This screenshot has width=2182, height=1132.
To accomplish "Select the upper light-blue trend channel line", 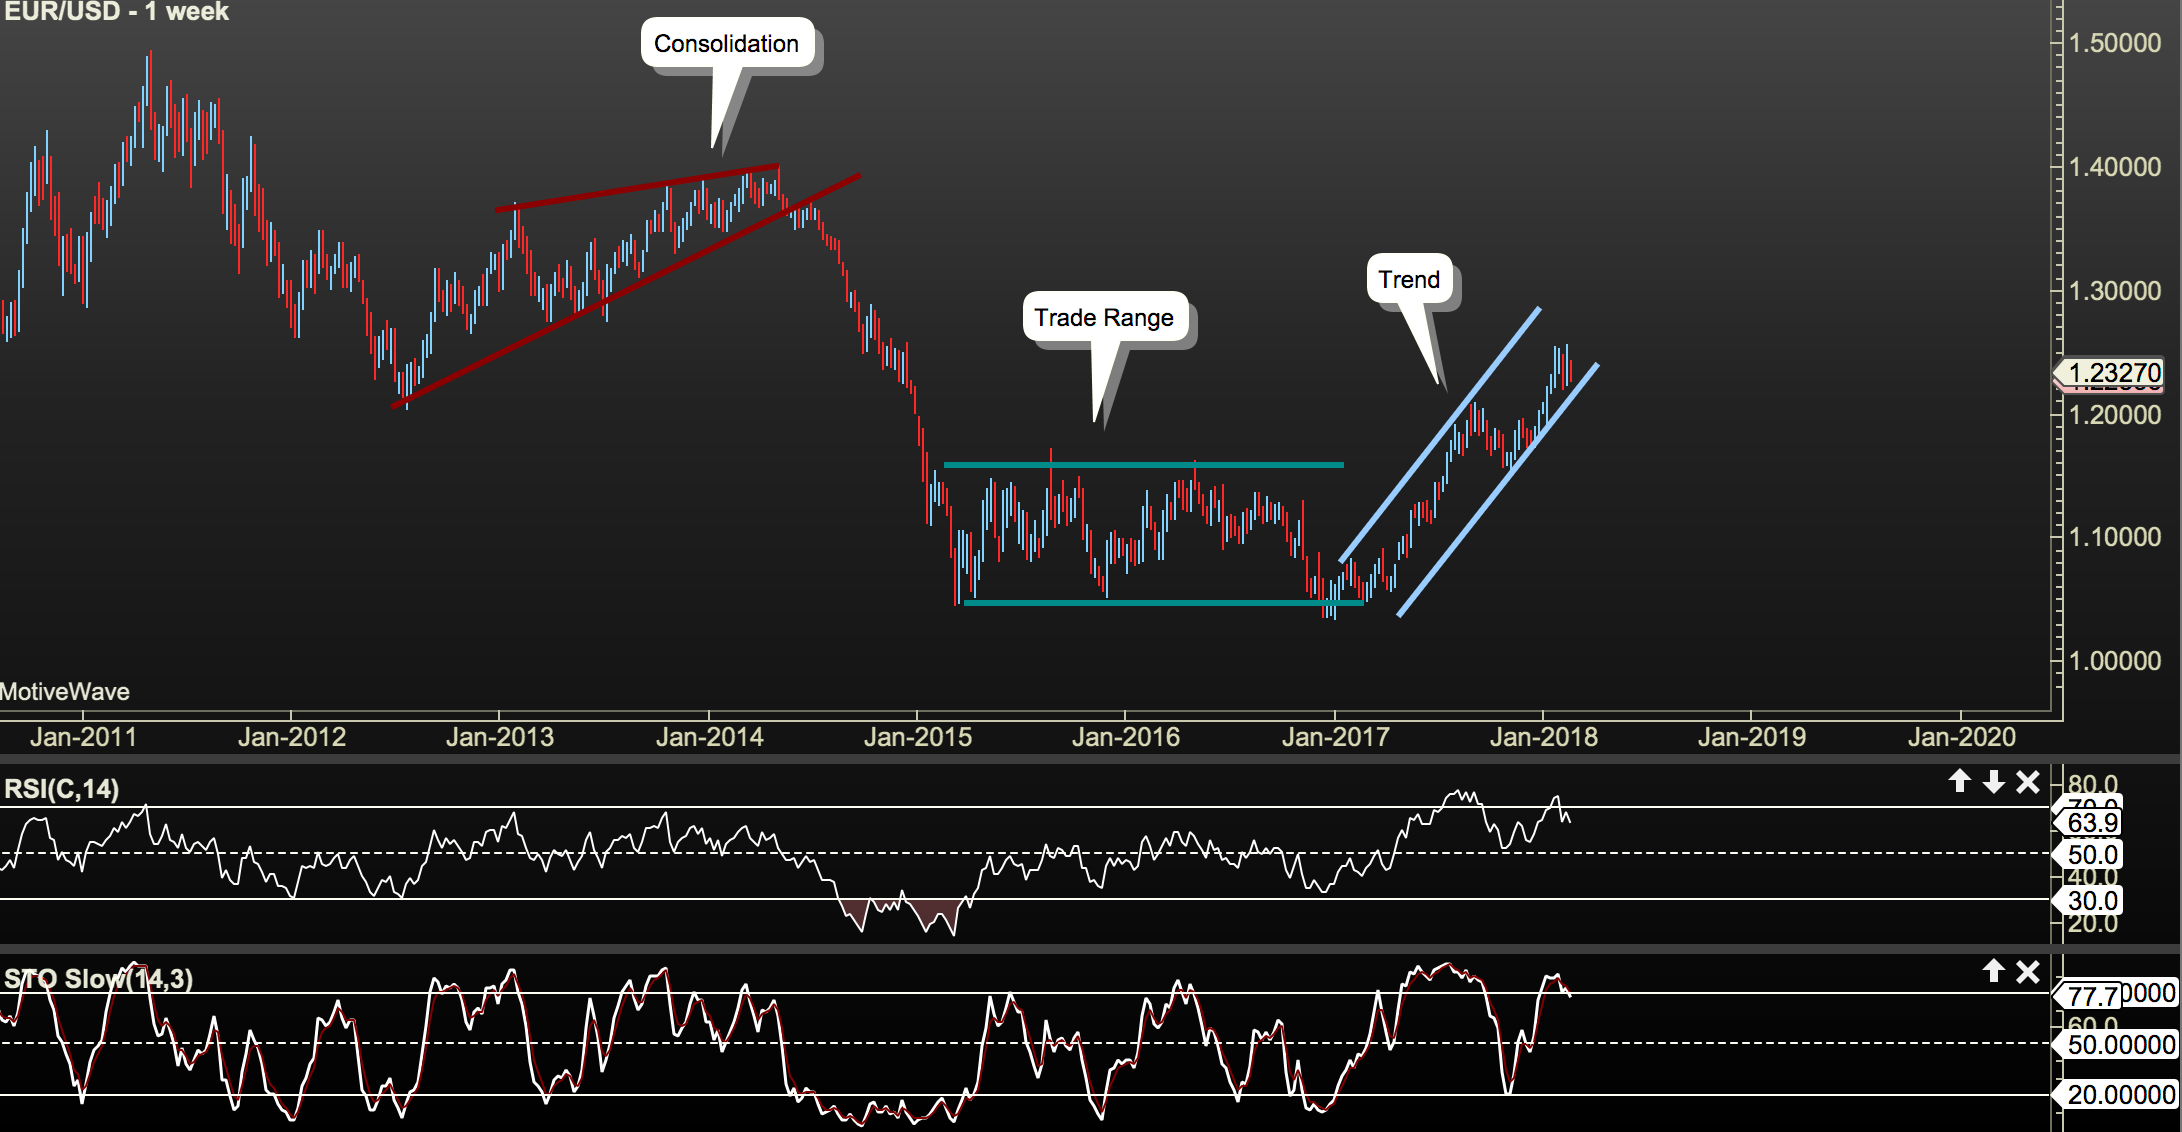I will 1440,434.
